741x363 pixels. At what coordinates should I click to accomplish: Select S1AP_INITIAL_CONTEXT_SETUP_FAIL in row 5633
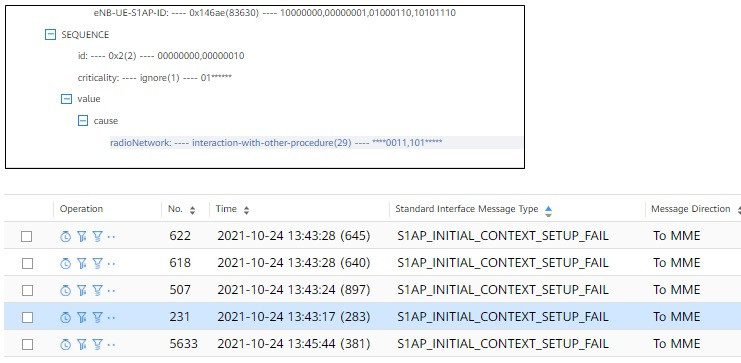pos(503,344)
